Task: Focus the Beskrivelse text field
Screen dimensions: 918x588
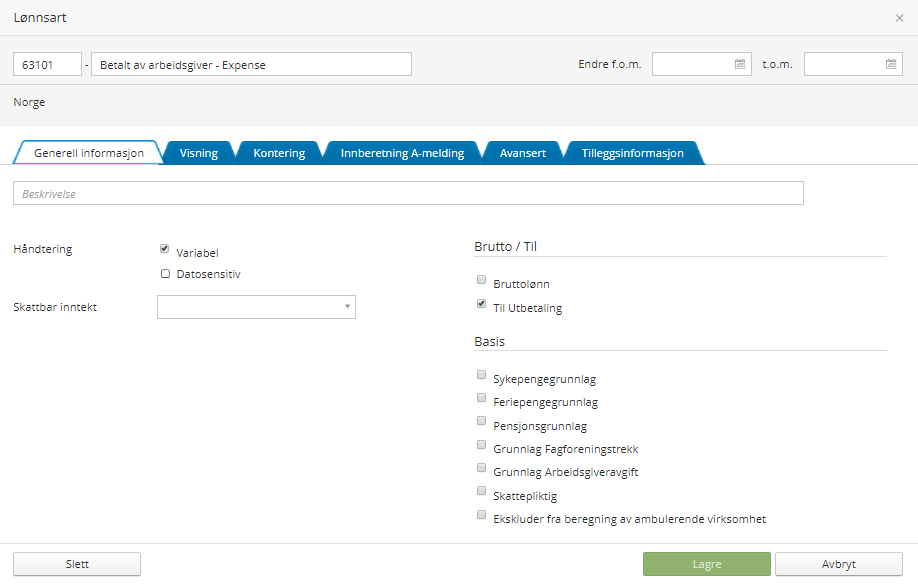Action: click(408, 193)
